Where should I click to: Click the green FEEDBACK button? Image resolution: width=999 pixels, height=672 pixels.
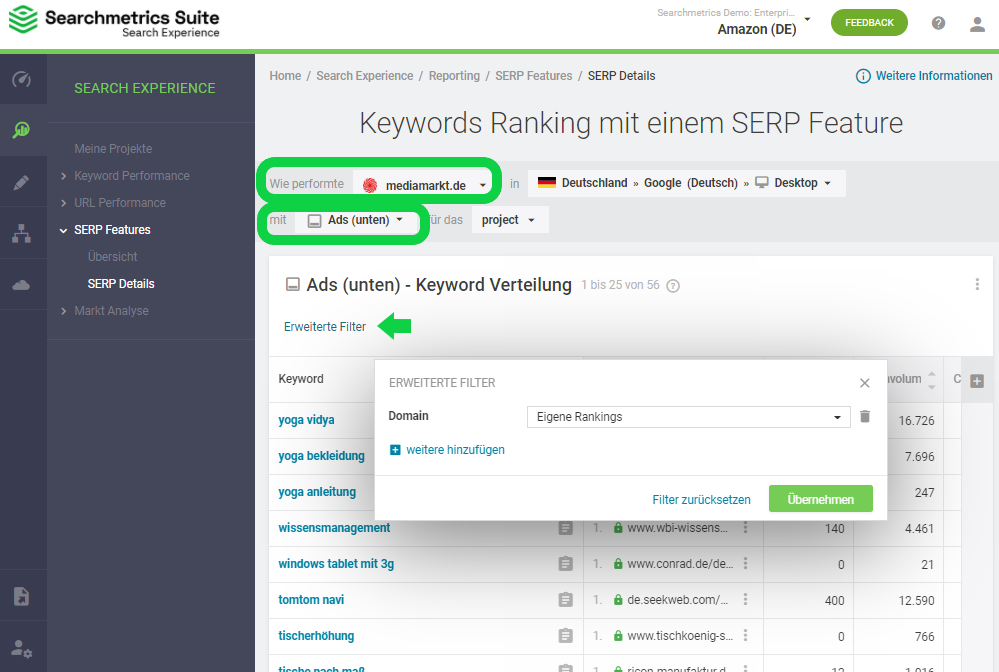(x=869, y=23)
